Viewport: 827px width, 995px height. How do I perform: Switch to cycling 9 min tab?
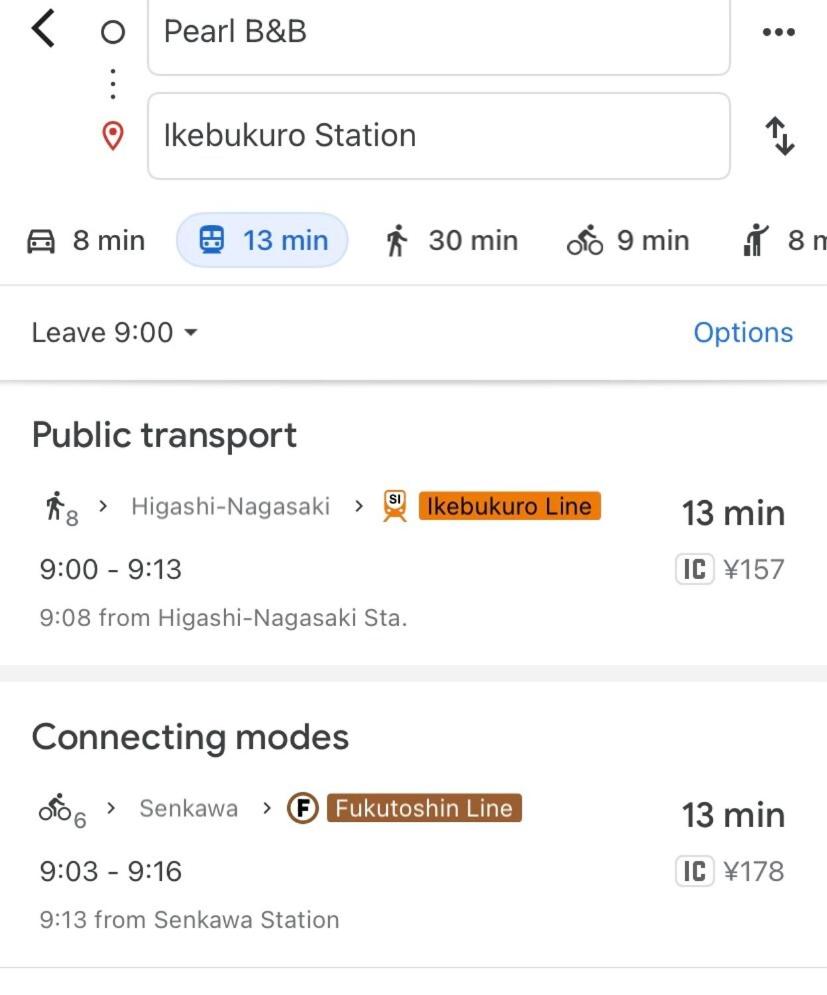(x=628, y=241)
